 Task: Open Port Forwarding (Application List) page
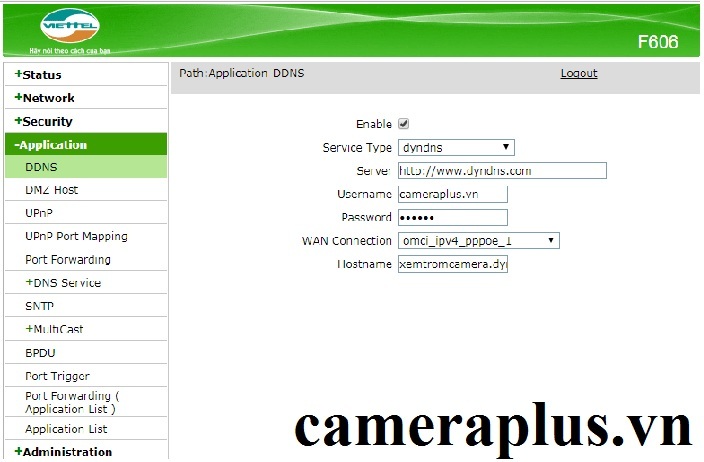point(72,402)
